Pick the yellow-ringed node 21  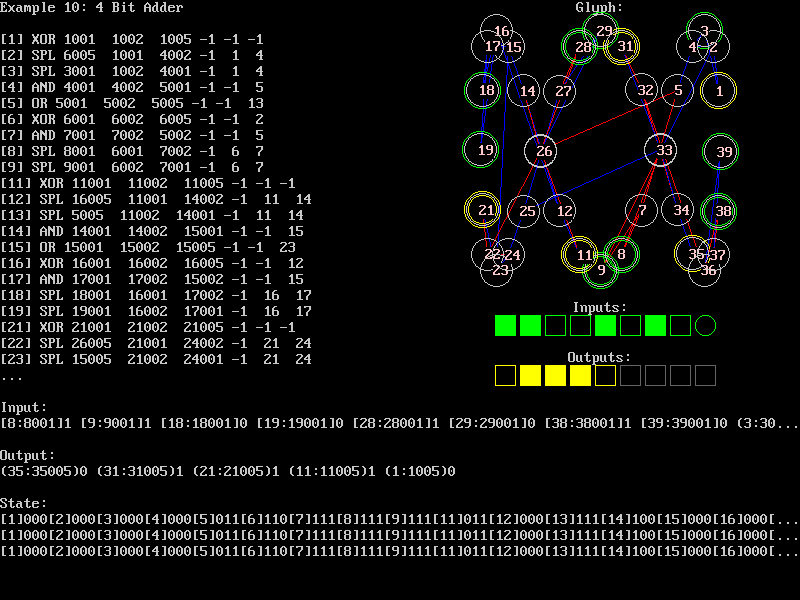pyautogui.click(x=485, y=210)
